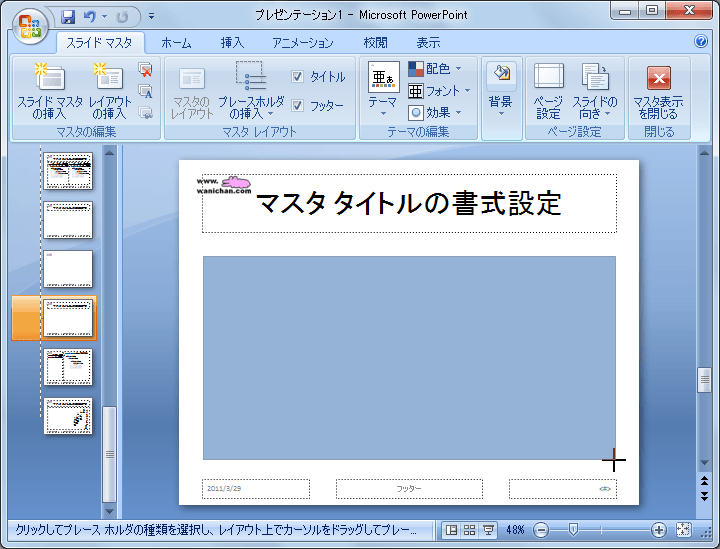
Task: Click the zoom slider handle
Action: pyautogui.click(x=573, y=530)
